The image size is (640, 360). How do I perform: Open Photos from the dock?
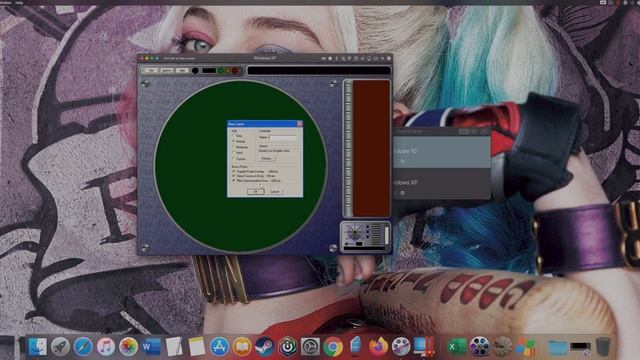(x=128, y=347)
